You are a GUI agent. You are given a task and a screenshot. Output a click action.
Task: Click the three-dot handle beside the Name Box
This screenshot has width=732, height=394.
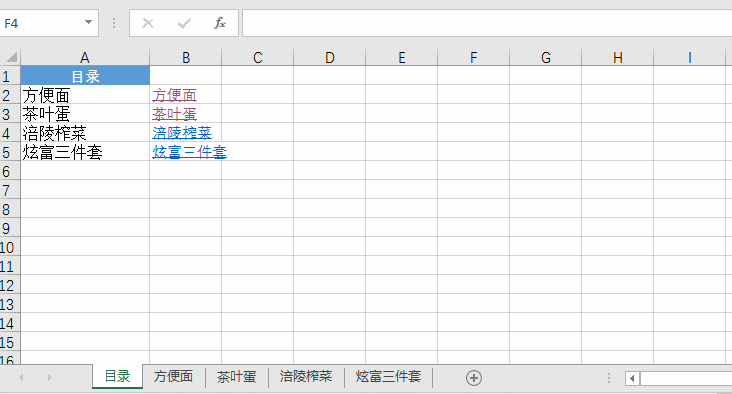tap(114, 23)
